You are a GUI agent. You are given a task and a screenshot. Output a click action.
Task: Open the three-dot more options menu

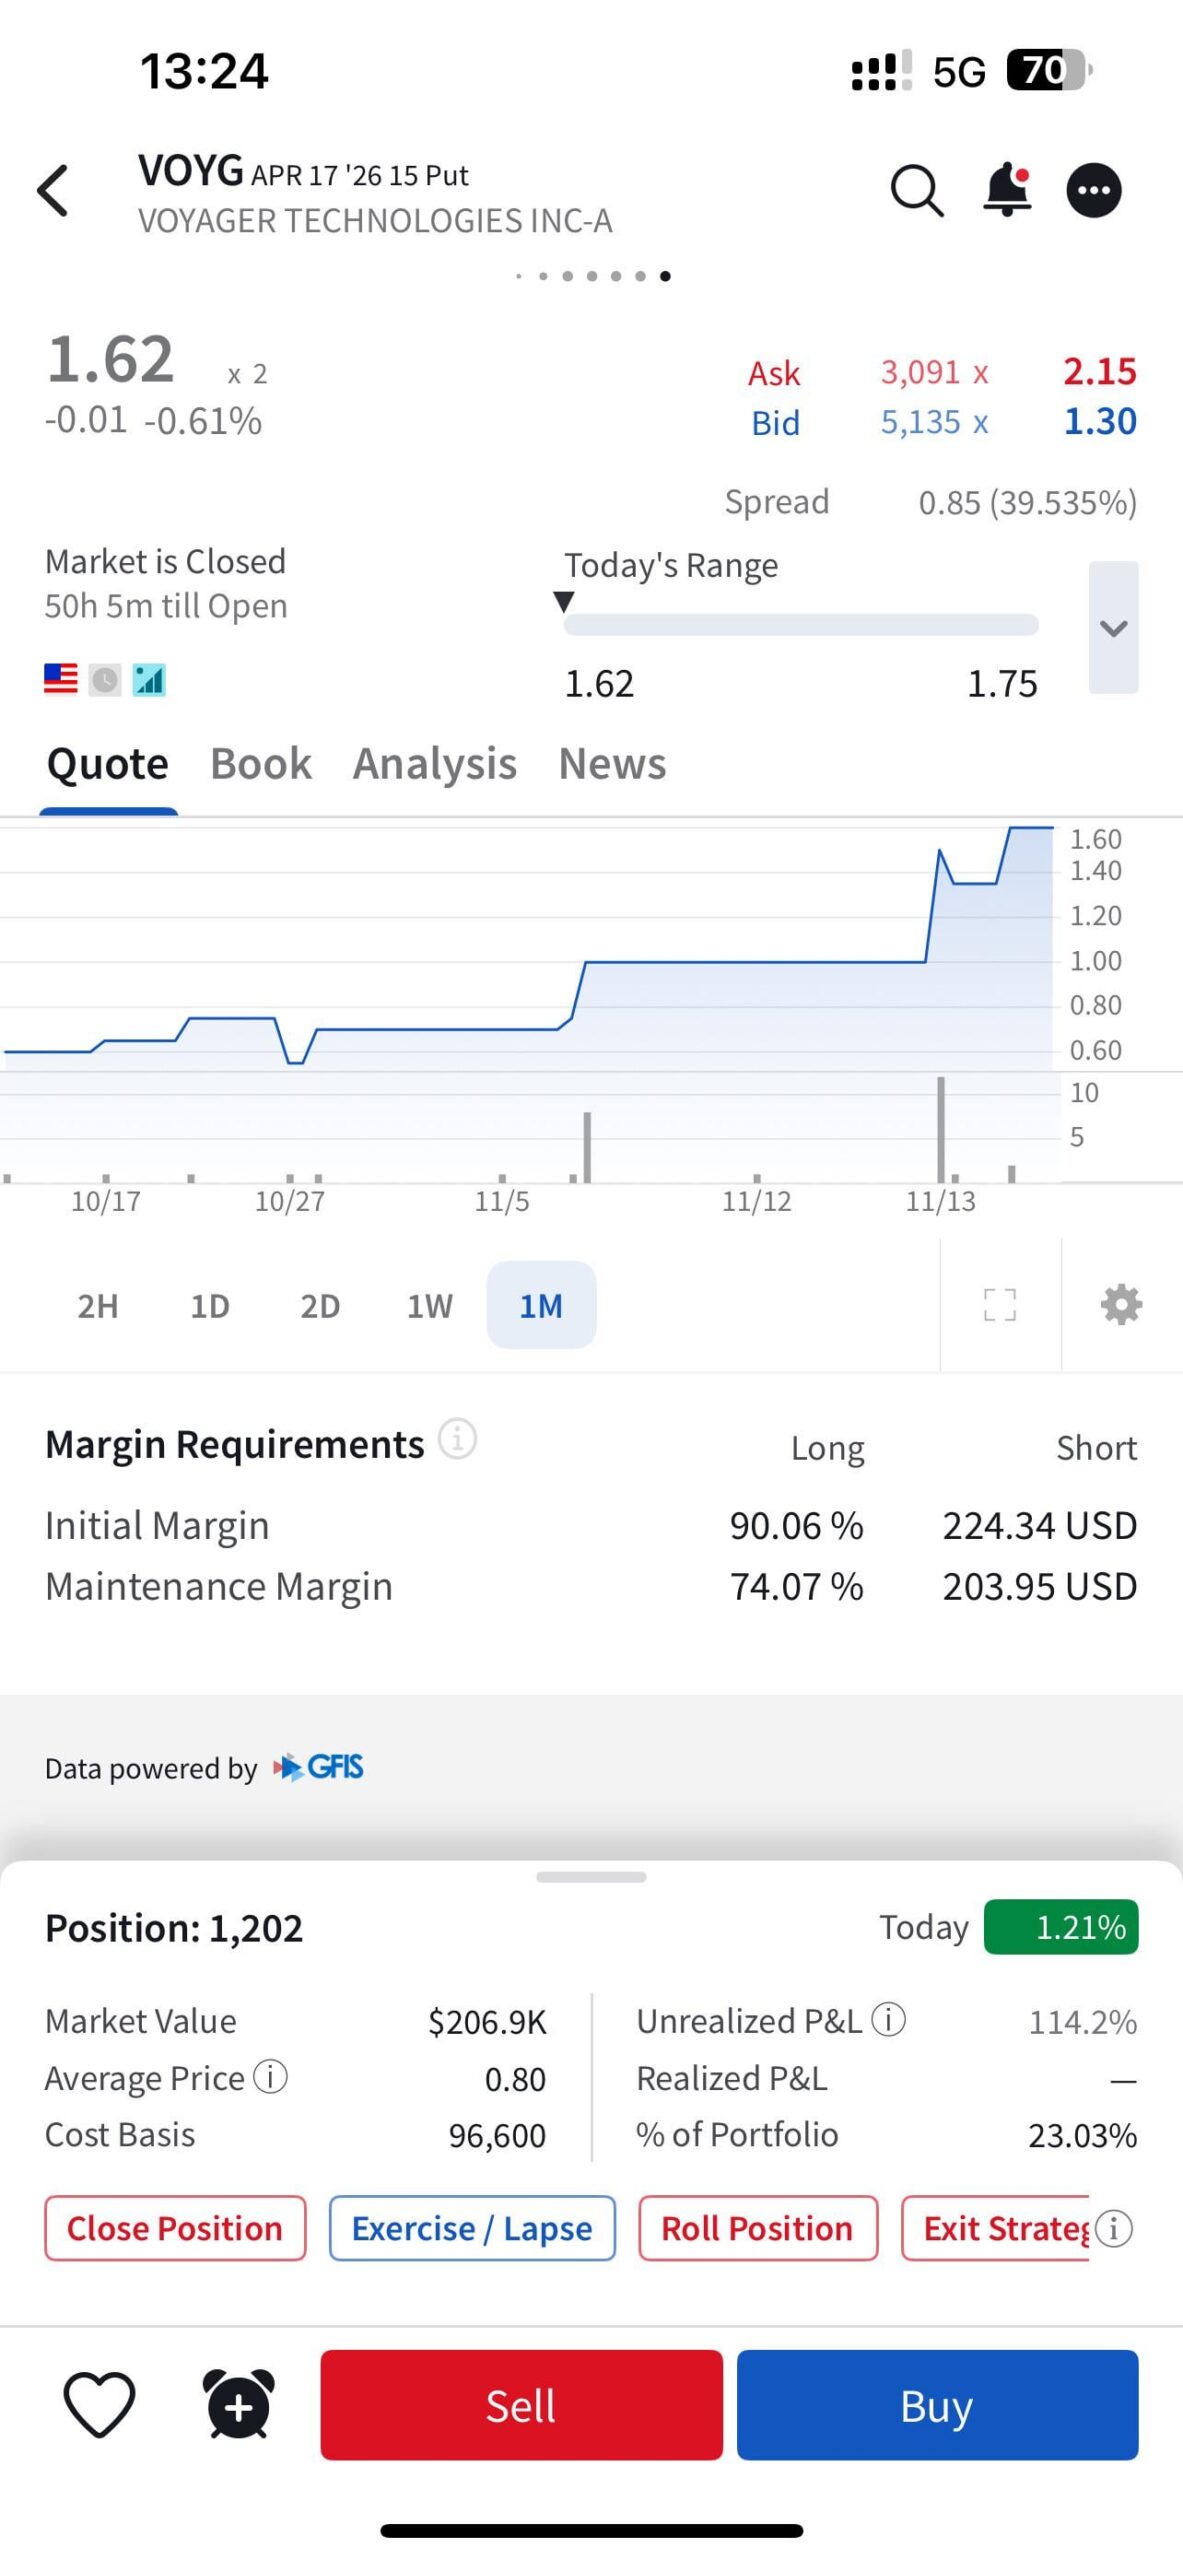point(1094,190)
